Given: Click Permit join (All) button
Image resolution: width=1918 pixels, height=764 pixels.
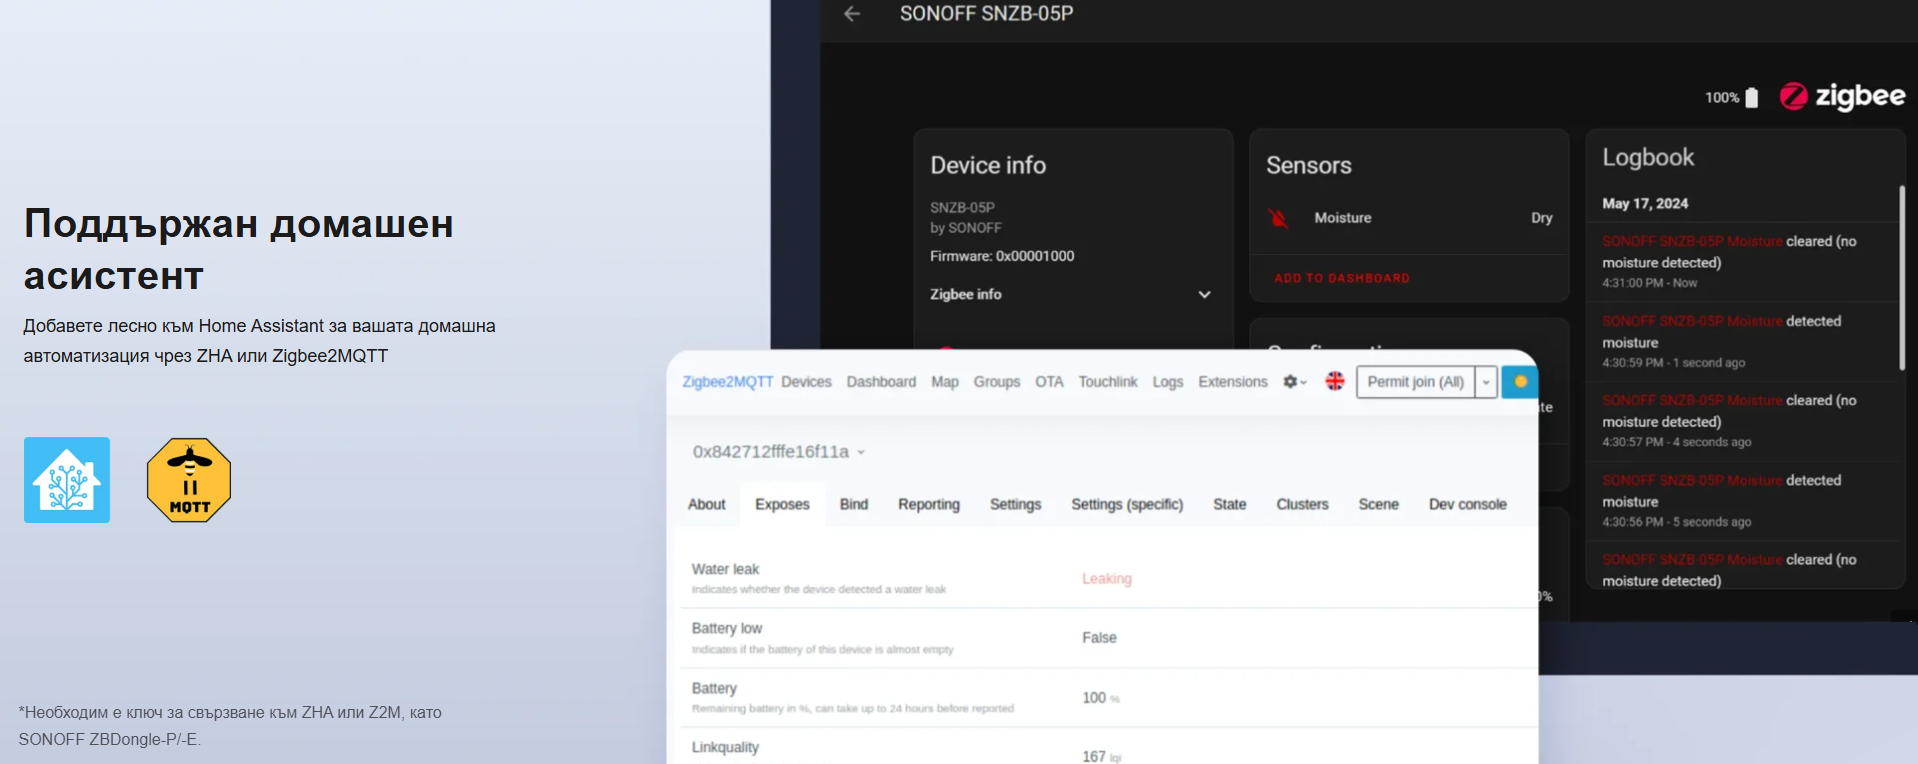Looking at the screenshot, I should [1415, 382].
